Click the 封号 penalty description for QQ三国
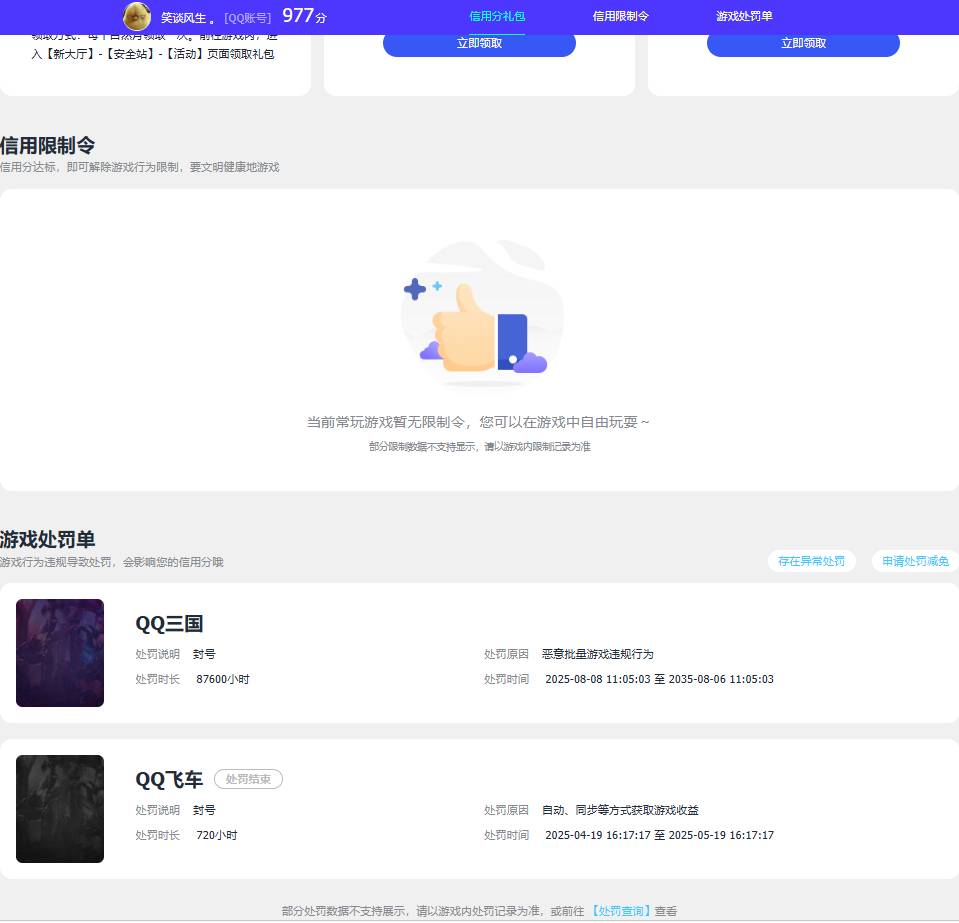Image resolution: width=959 pixels, height=923 pixels. coord(204,654)
